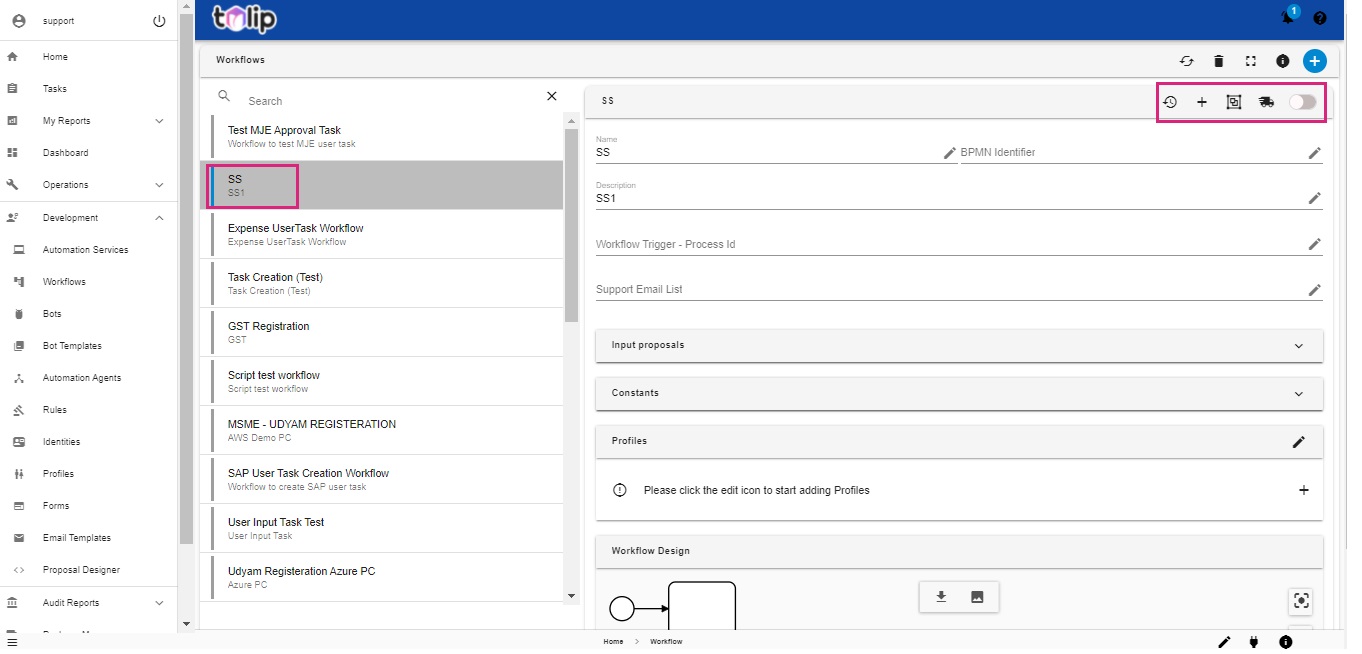Expand the Operations menu

tap(88, 185)
